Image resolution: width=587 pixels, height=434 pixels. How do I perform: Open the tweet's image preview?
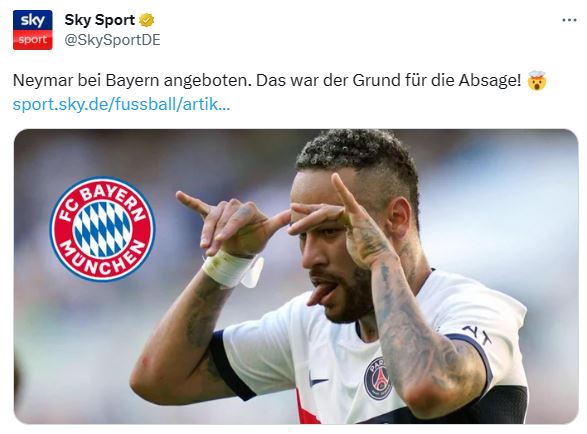(x=296, y=276)
